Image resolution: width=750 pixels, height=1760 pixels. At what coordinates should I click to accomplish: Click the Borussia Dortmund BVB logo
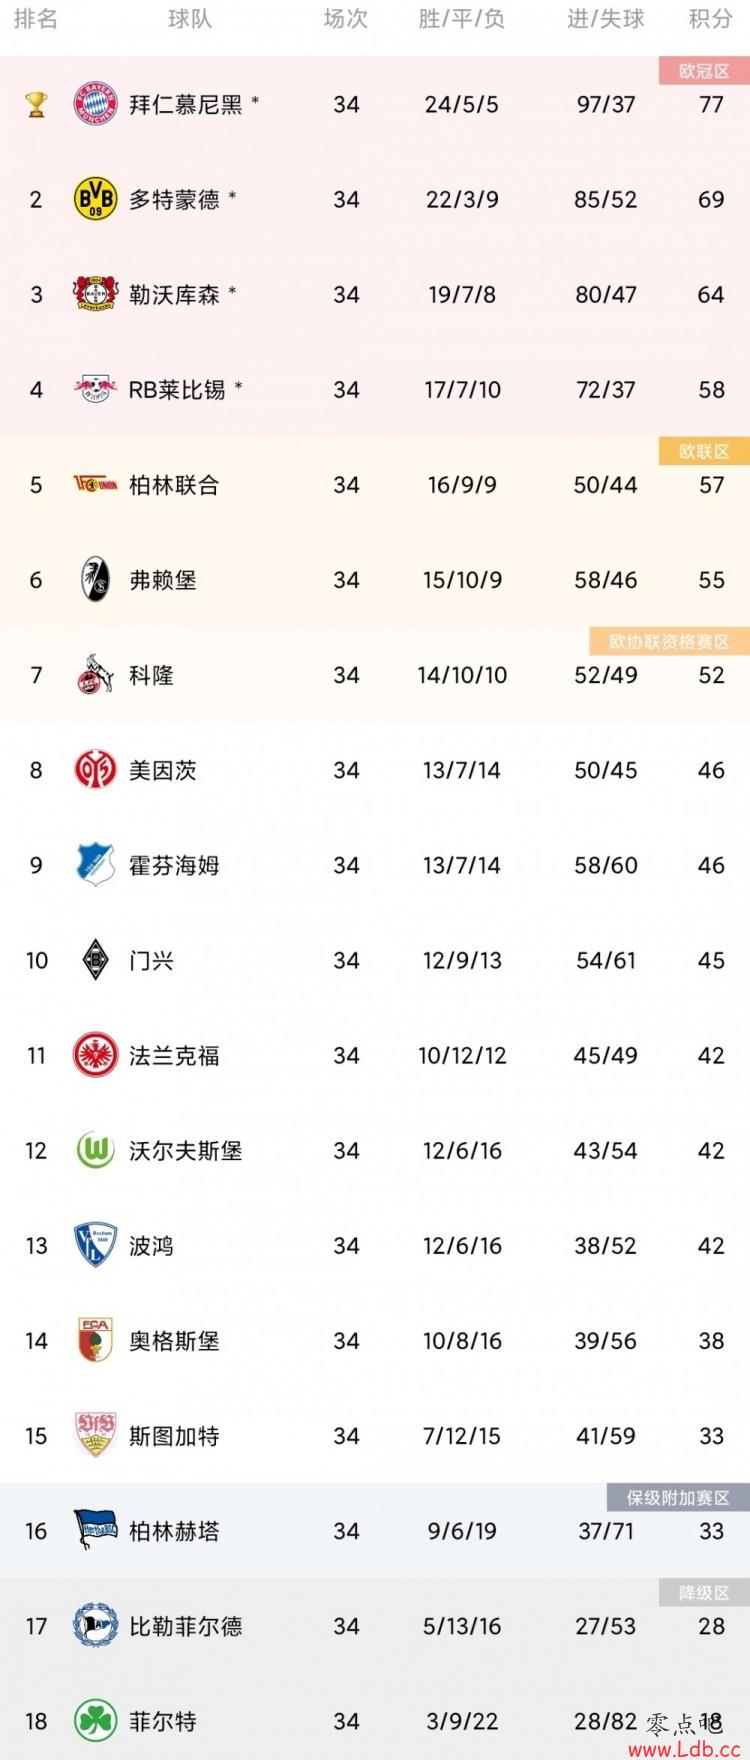(96, 200)
